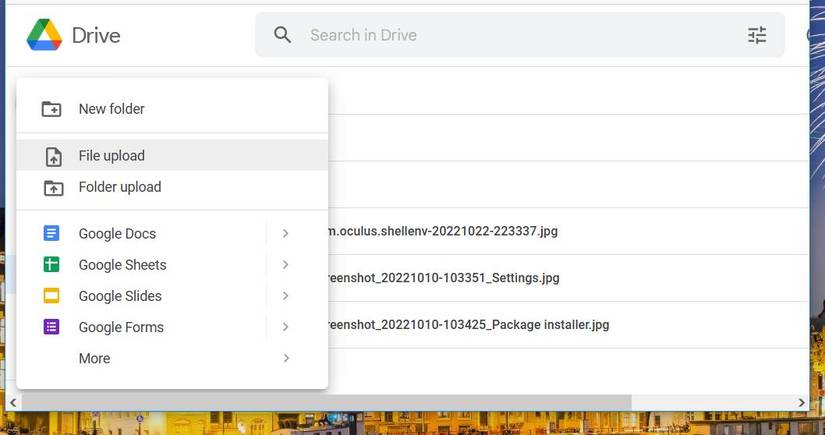Click the purple Google Forms icon
This screenshot has height=435, width=825.
(x=51, y=327)
